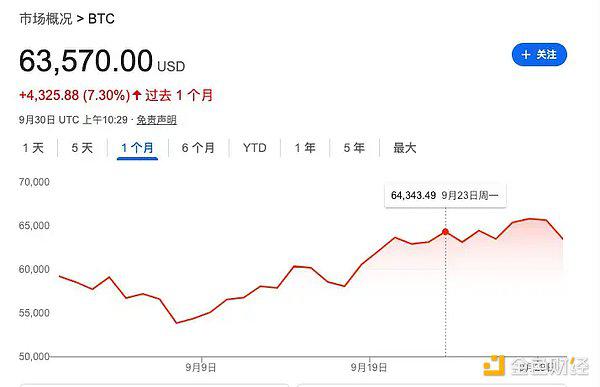Switch to the 6 个月 range tab
This screenshot has height=387, width=600.
coord(198,148)
